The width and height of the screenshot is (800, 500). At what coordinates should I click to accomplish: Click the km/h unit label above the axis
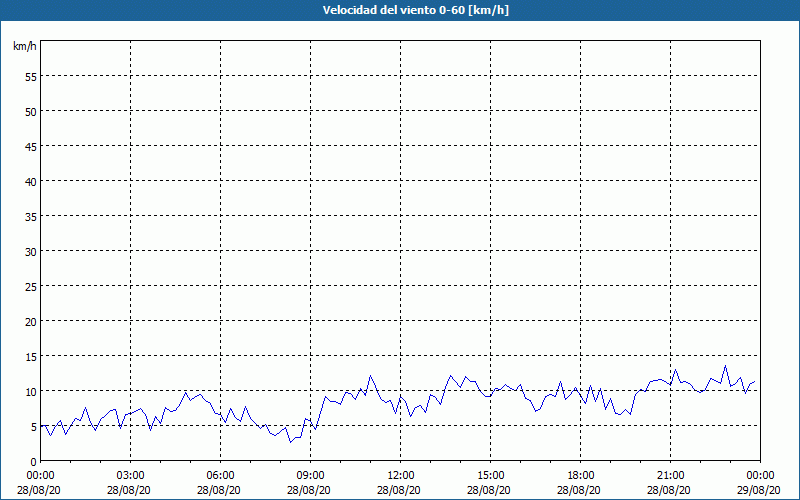click(x=25, y=46)
